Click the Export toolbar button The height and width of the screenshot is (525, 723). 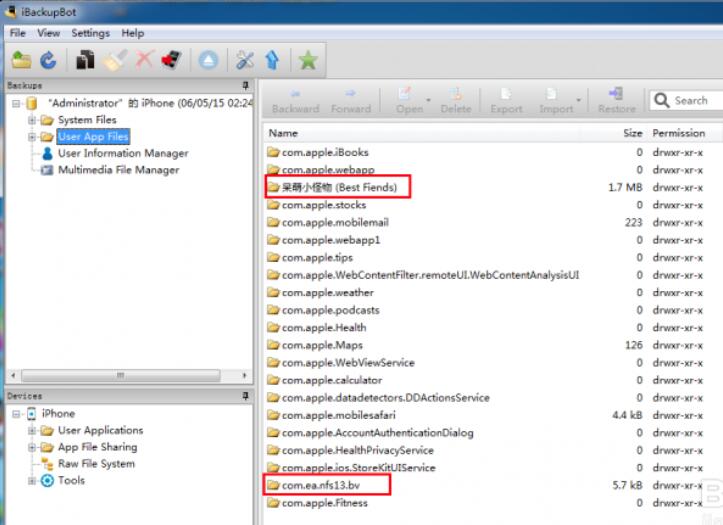click(506, 101)
